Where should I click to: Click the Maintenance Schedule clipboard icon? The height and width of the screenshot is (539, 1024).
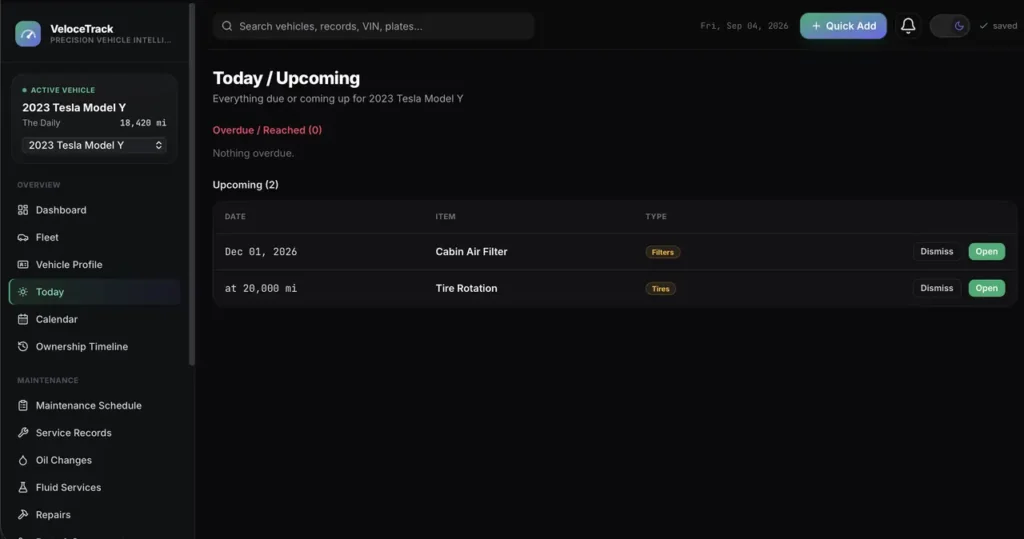[23, 406]
